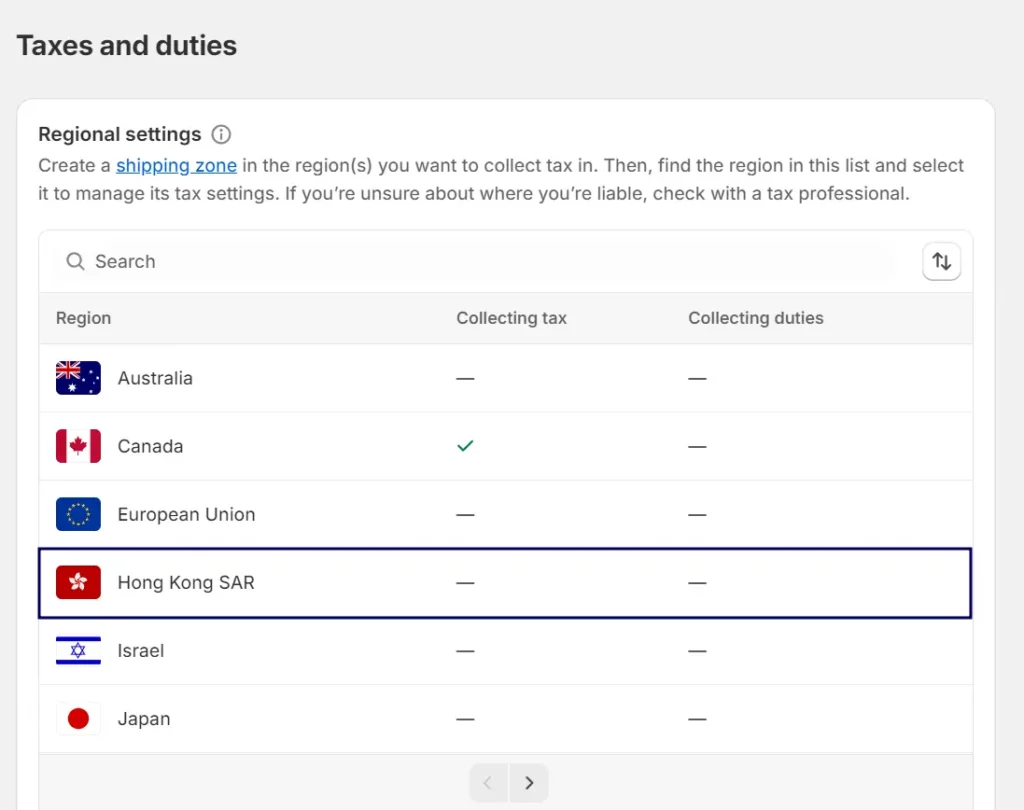This screenshot has width=1024, height=810.
Task: Click the Region column header
Action: tap(83, 317)
